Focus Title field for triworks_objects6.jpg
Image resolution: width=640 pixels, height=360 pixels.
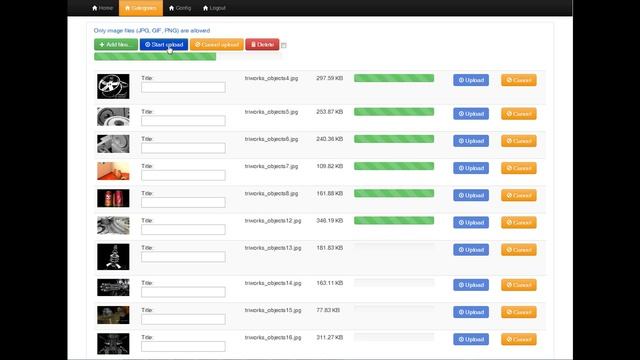click(x=183, y=148)
